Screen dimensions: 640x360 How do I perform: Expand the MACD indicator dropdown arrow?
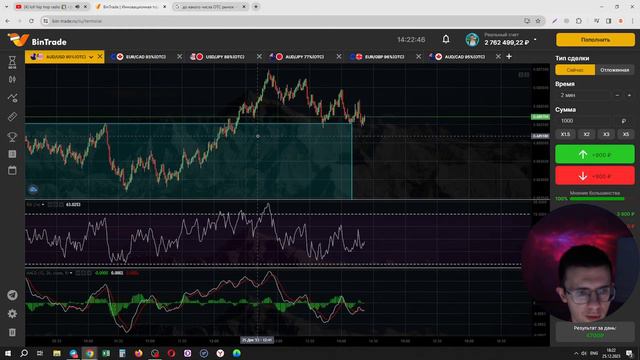click(71, 273)
